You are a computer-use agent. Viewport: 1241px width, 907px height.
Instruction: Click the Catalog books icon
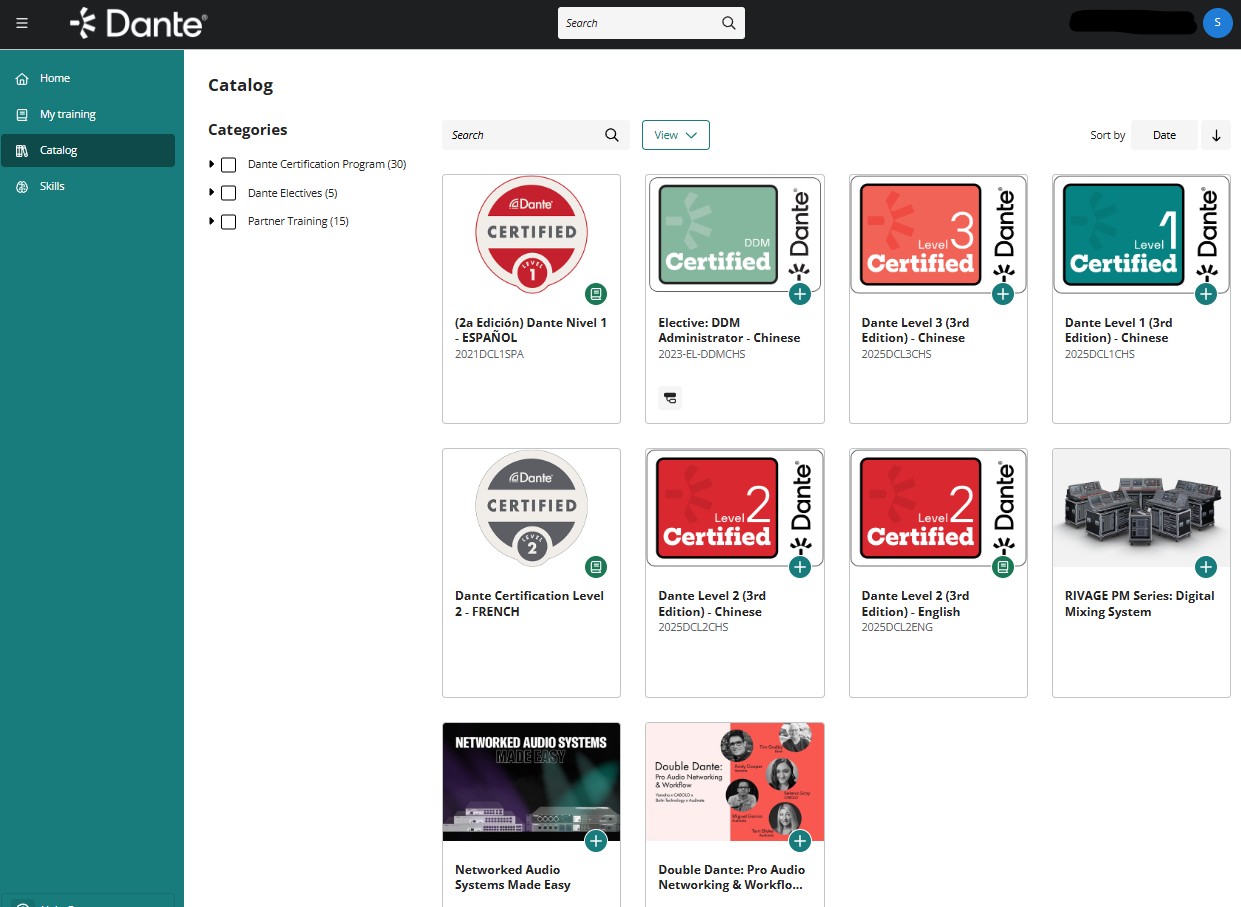[22, 150]
